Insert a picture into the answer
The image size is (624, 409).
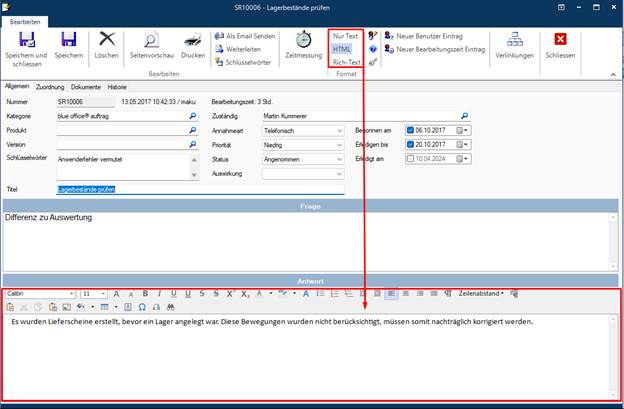pyautogui.click(x=66, y=307)
